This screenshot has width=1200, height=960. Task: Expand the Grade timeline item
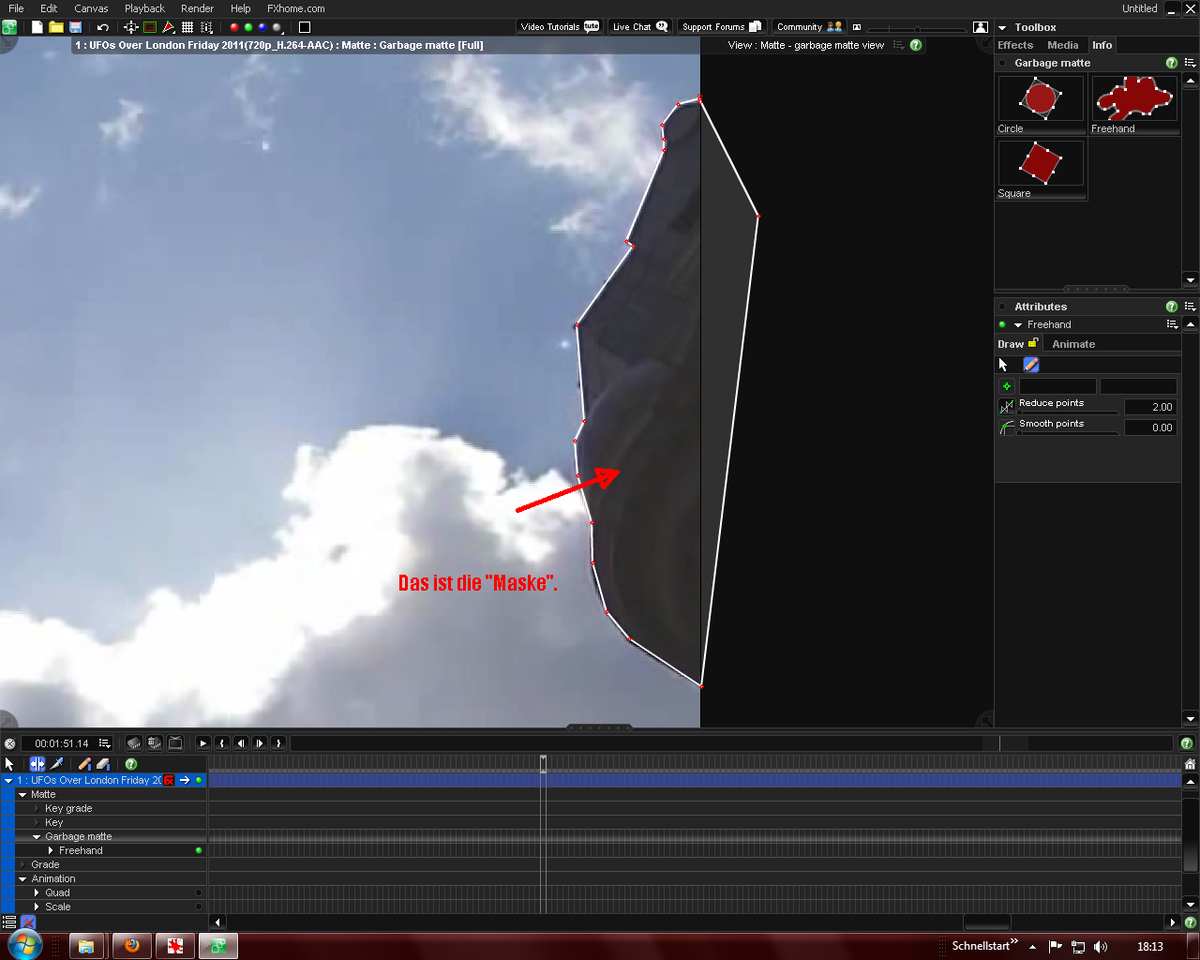(x=22, y=864)
